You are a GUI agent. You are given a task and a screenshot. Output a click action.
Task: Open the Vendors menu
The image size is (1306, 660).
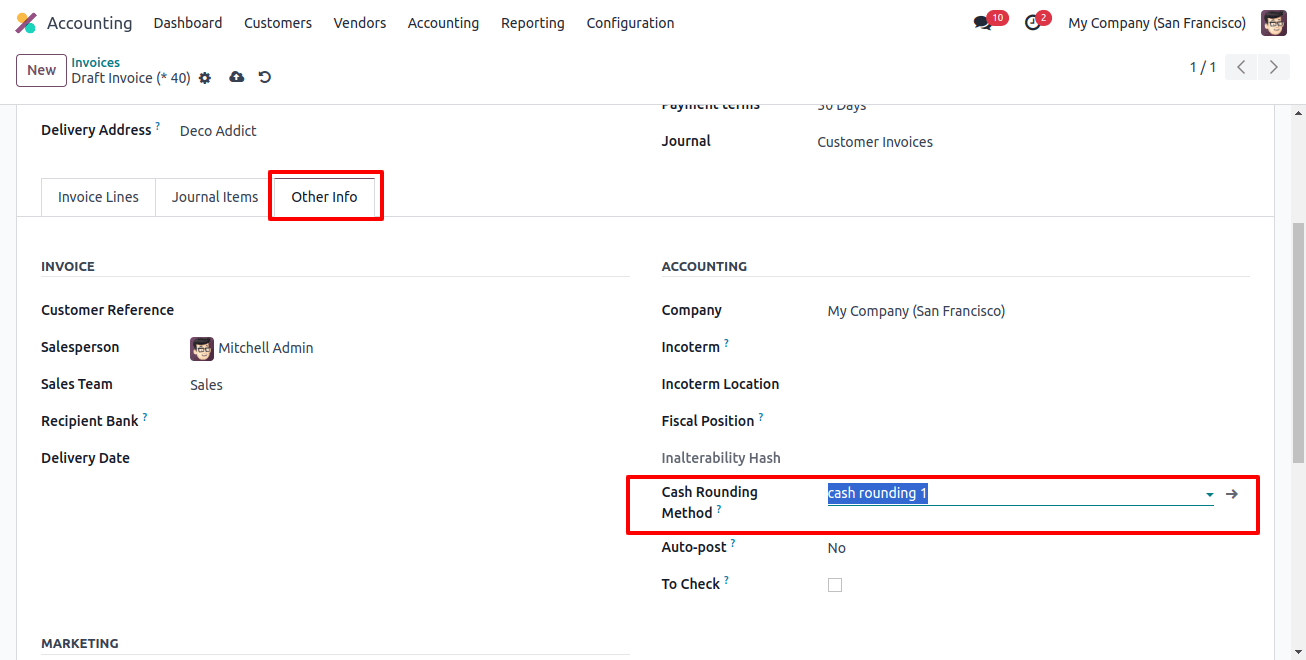[360, 23]
